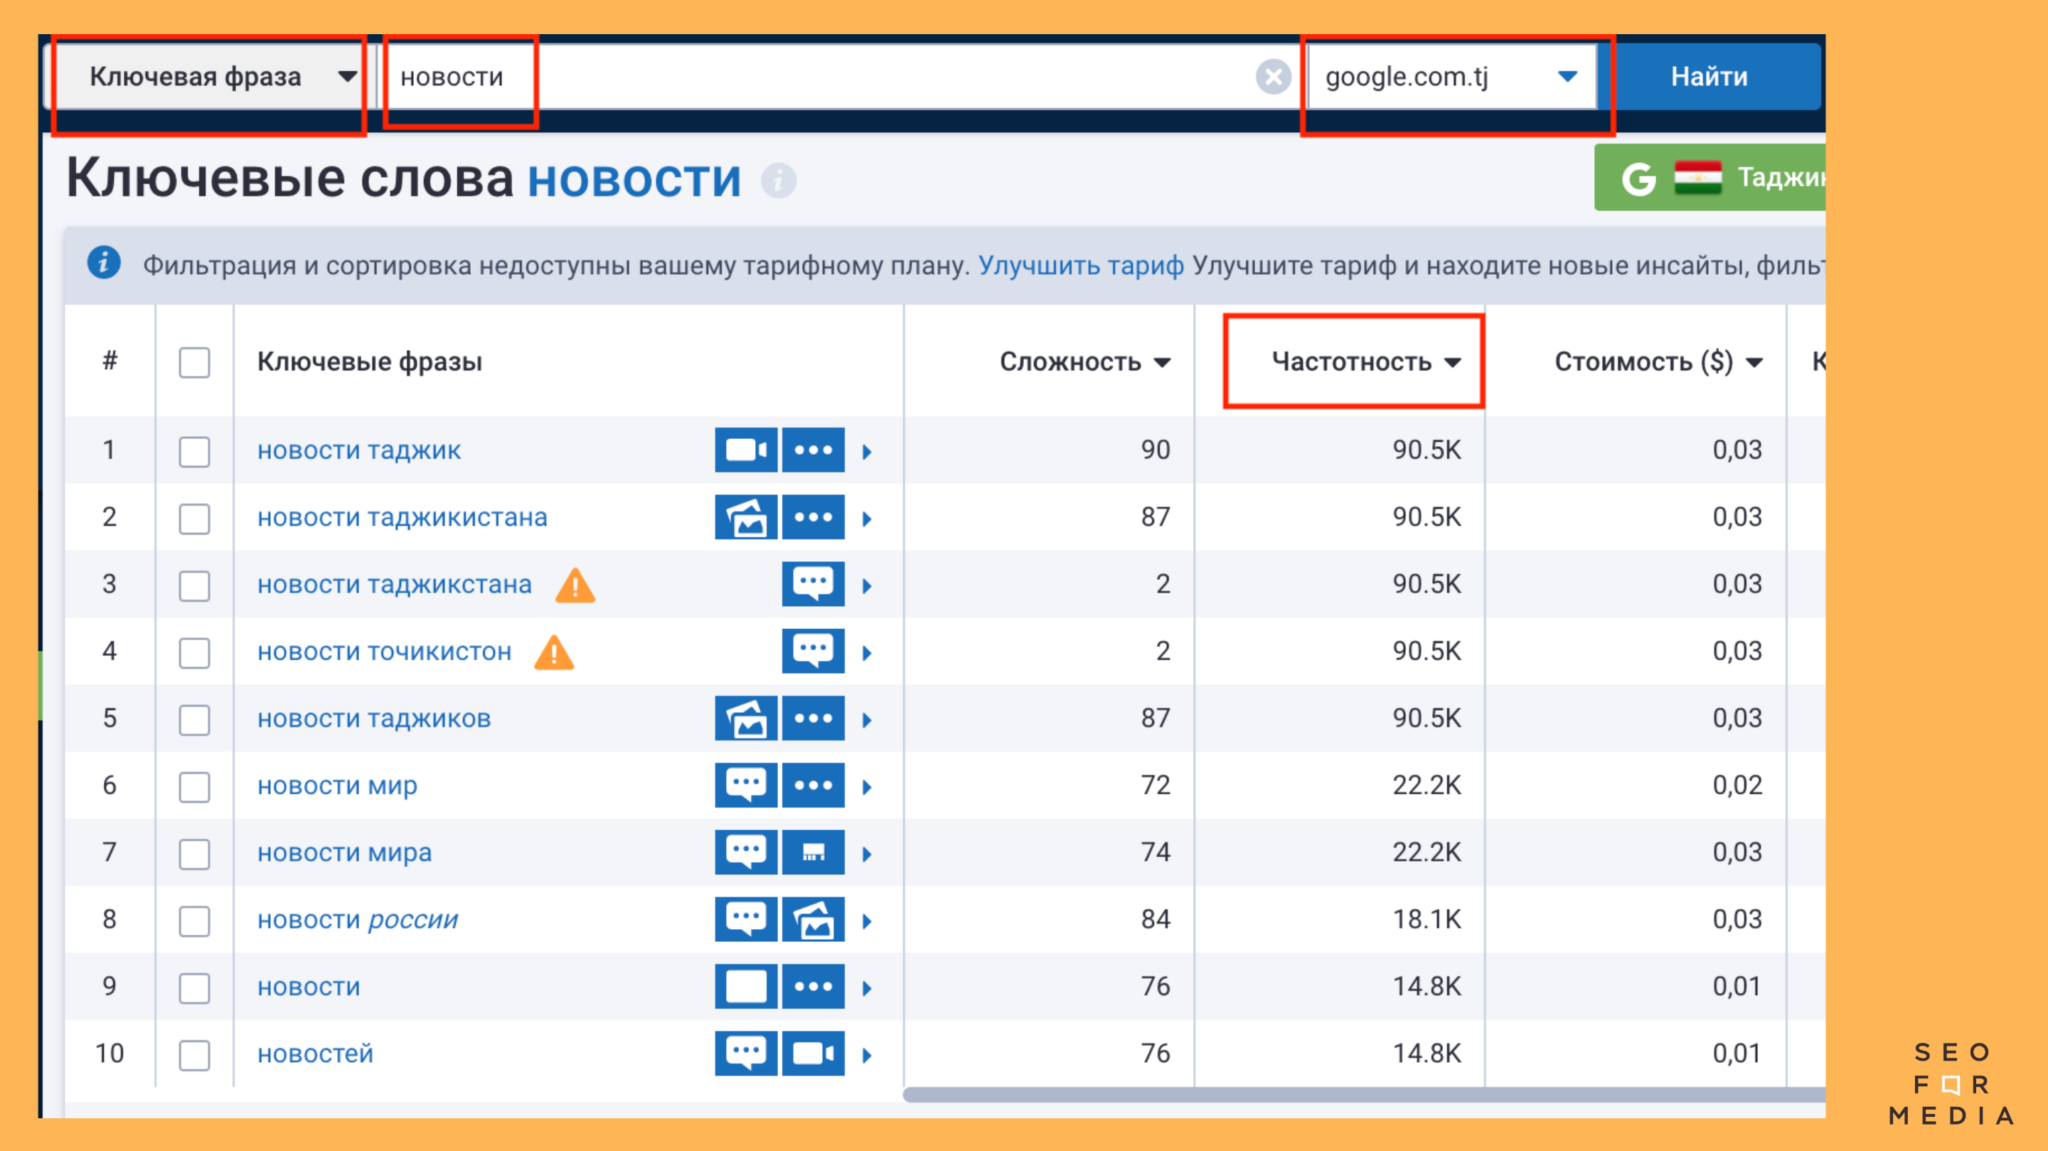Expand the arrow for 'новости таджик' row
The image size is (2048, 1151).
[x=867, y=452]
